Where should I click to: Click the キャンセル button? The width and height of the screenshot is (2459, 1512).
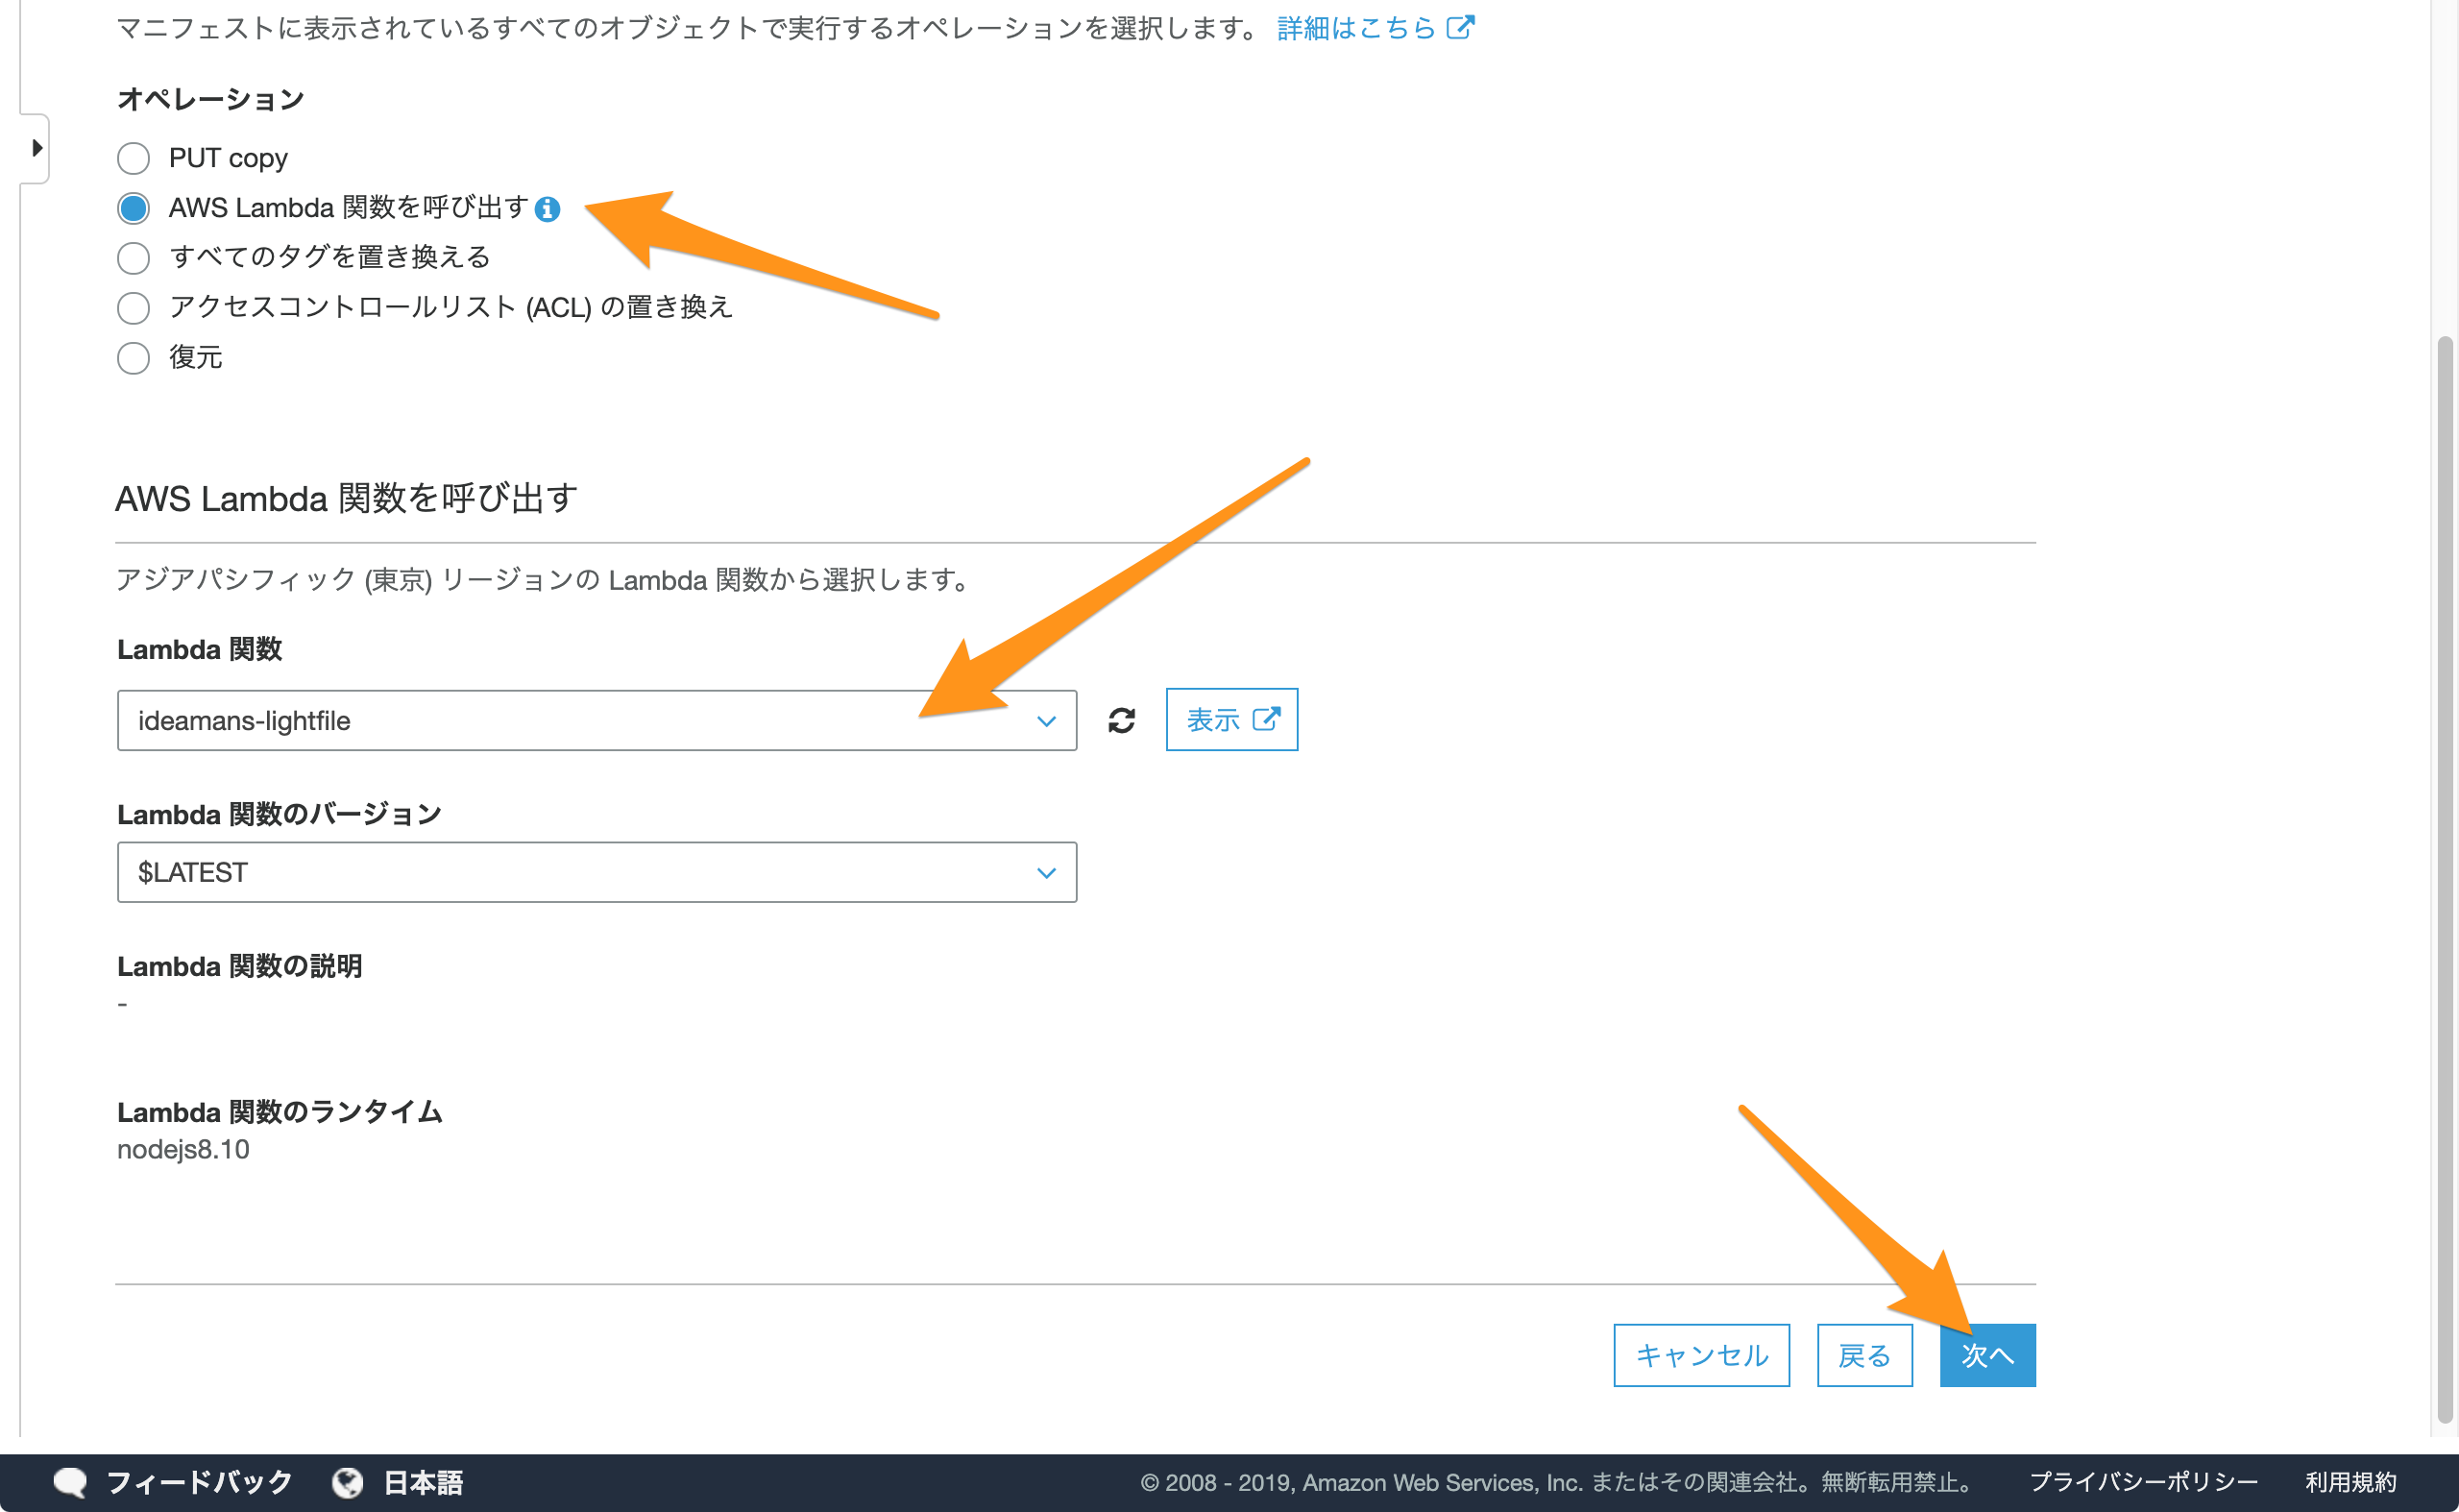click(1701, 1355)
